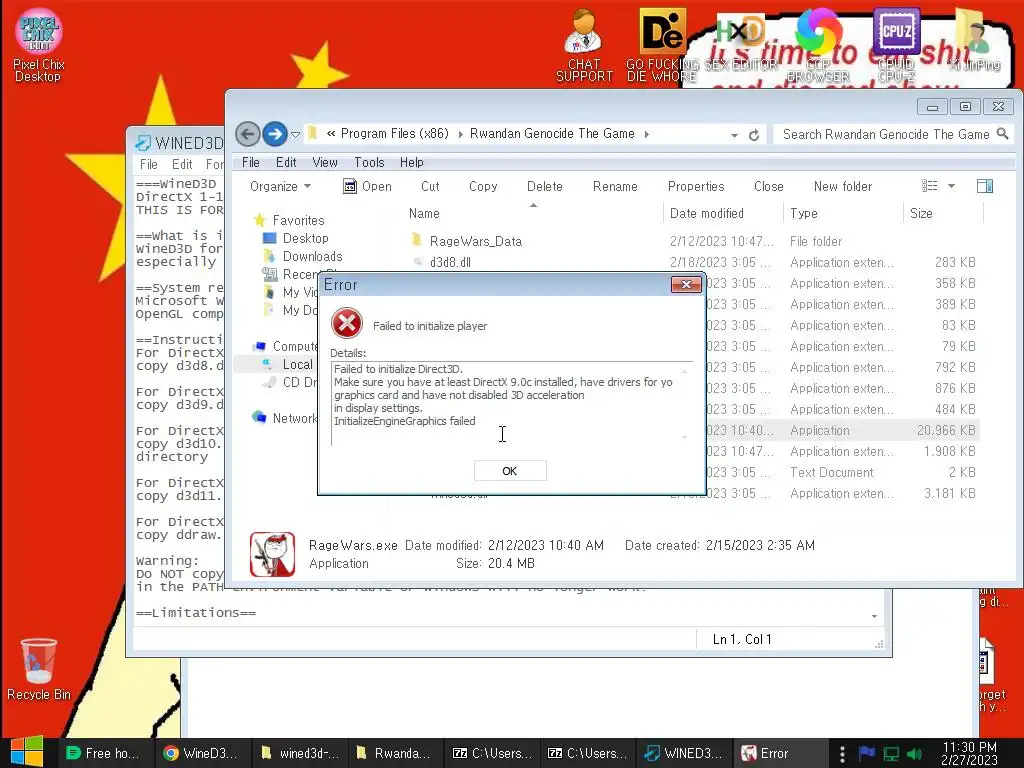1024x768 pixels.
Task: Close the Error dialog with X
Action: pos(686,284)
